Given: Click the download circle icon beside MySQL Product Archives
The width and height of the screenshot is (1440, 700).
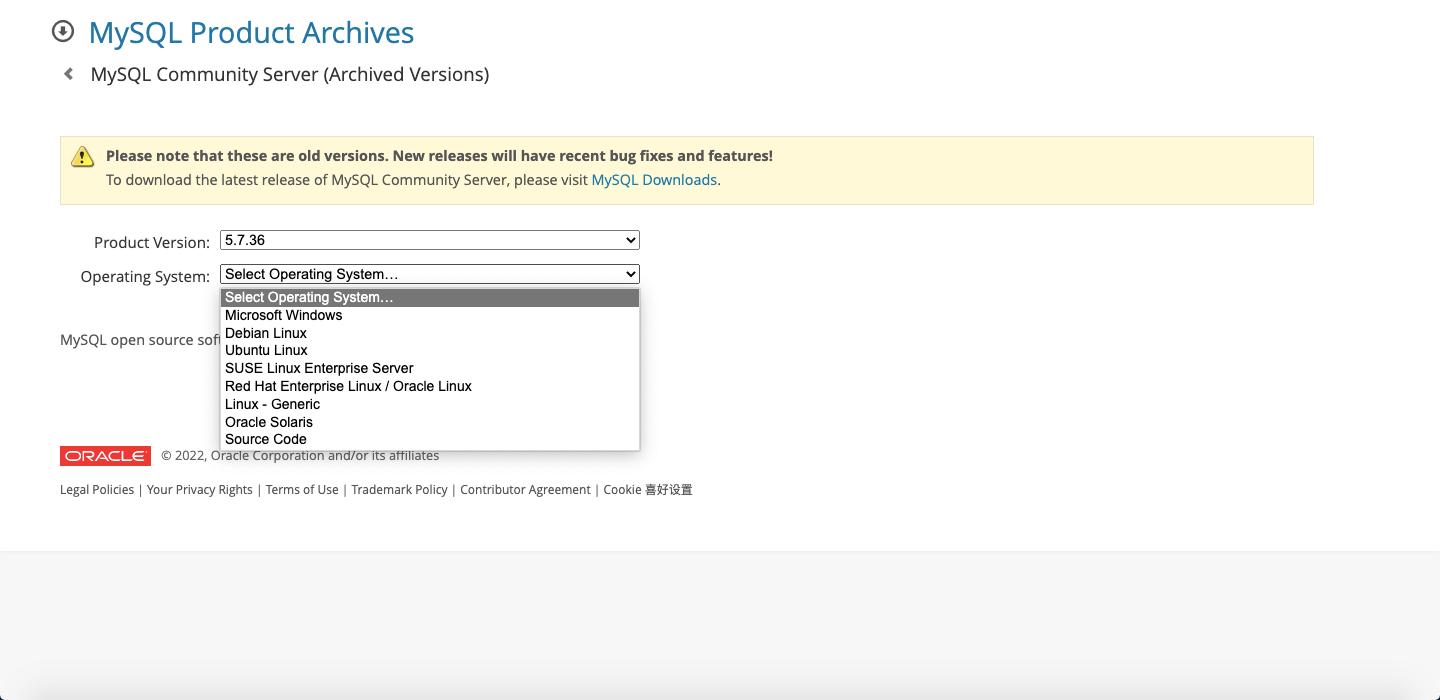Looking at the screenshot, I should tap(63, 32).
